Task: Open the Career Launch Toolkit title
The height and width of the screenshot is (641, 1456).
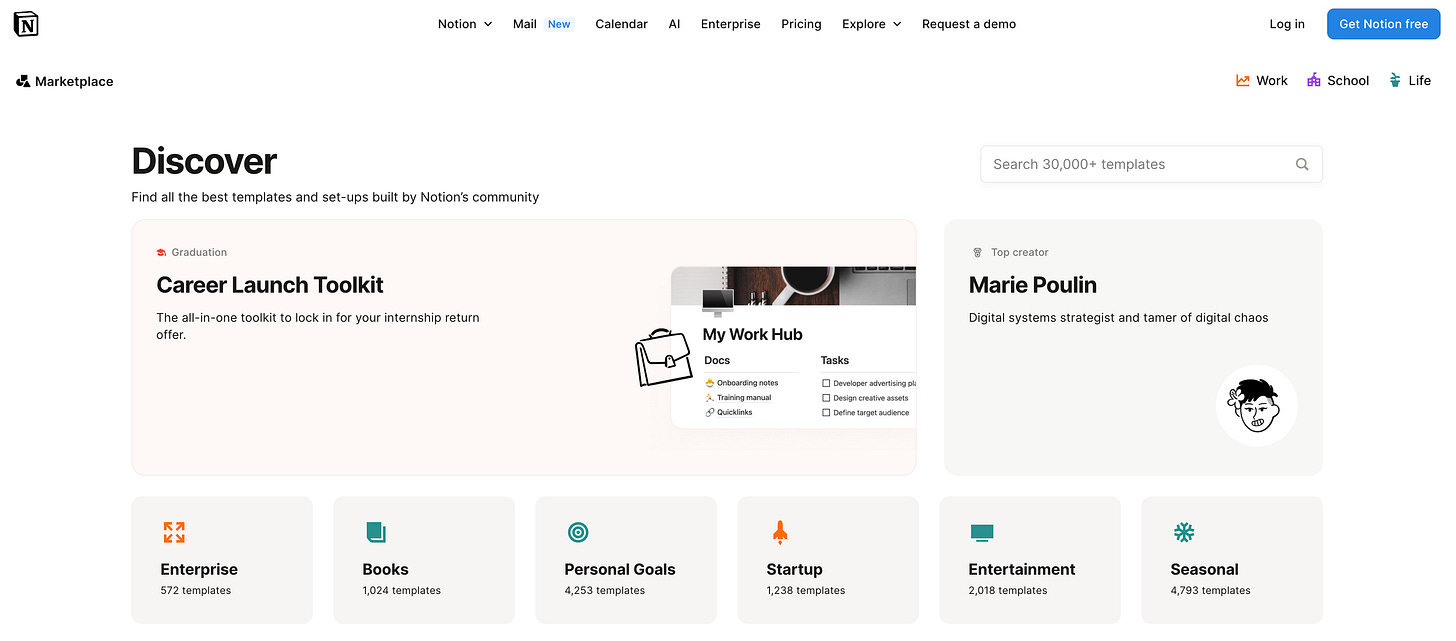Action: coord(270,285)
